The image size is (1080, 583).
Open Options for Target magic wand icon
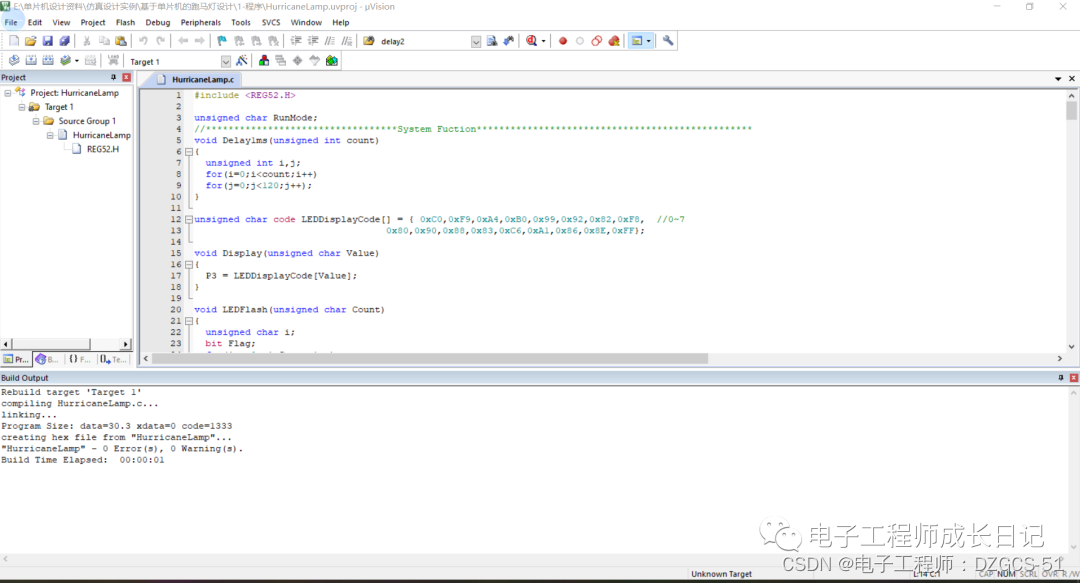(242, 61)
